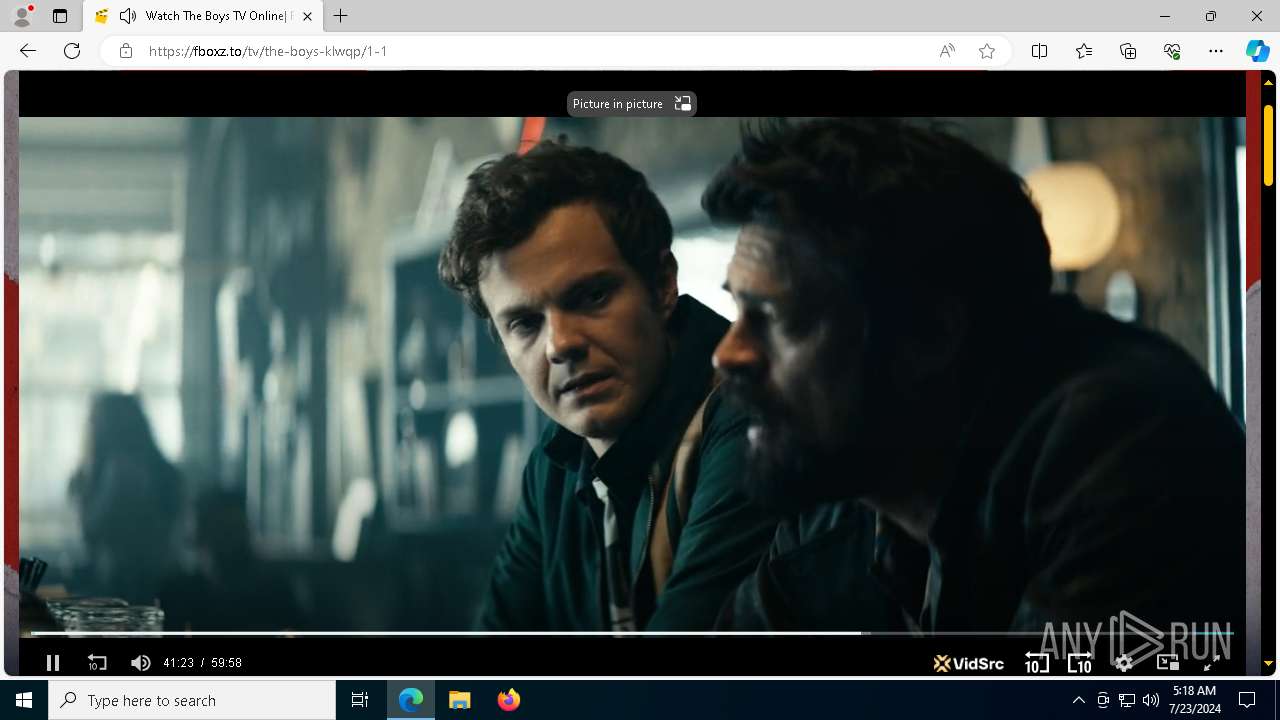
Task: Refresh the current page
Action: (72, 51)
